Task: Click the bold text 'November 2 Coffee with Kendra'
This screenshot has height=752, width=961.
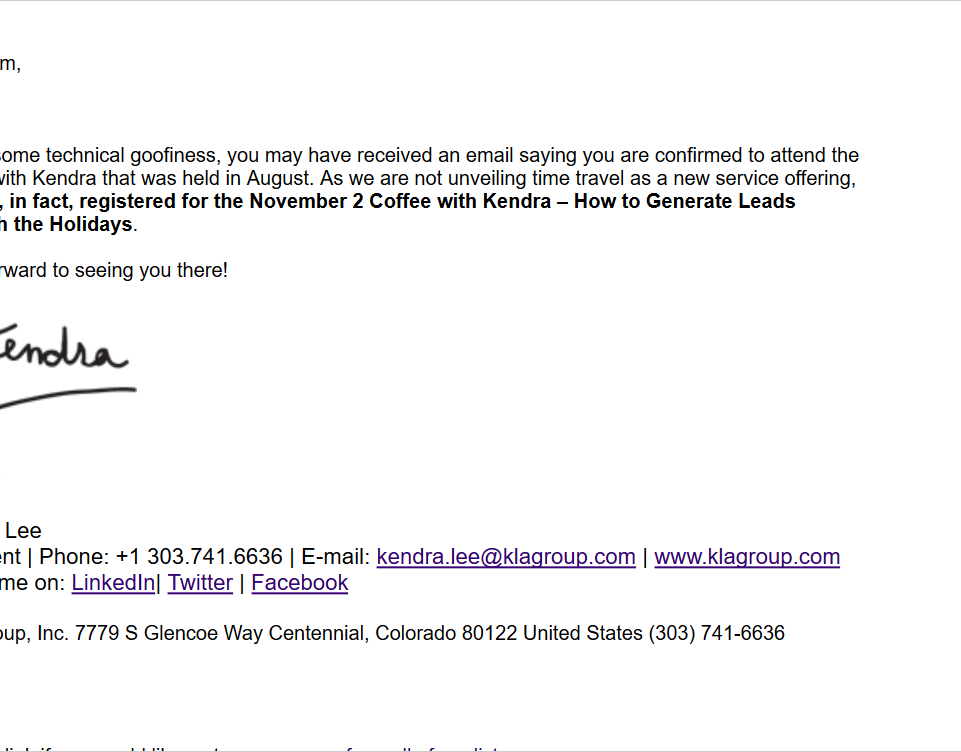Action: 400,202
